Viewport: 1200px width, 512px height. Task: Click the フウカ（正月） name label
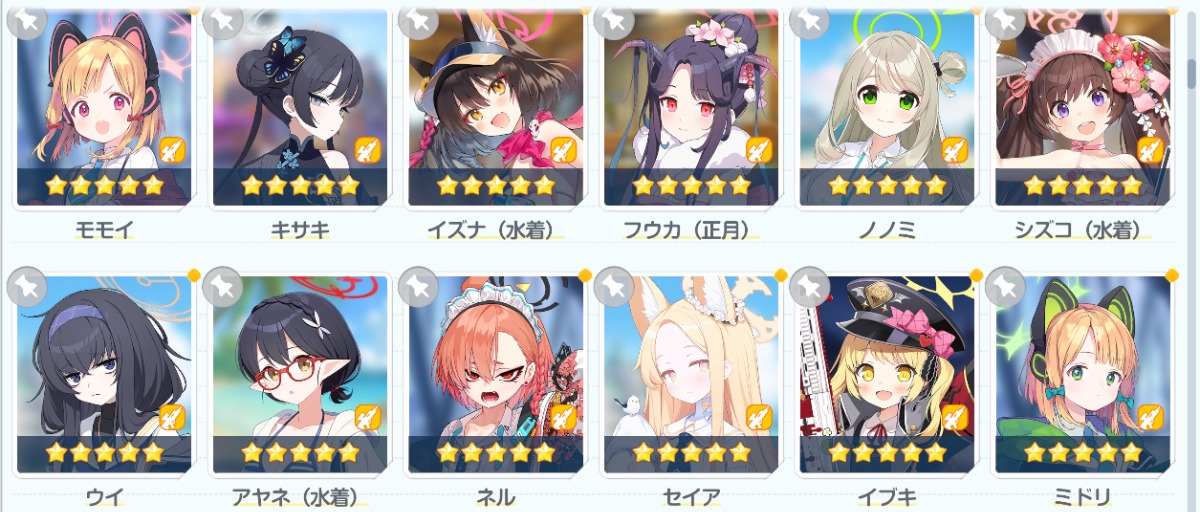pos(691,230)
